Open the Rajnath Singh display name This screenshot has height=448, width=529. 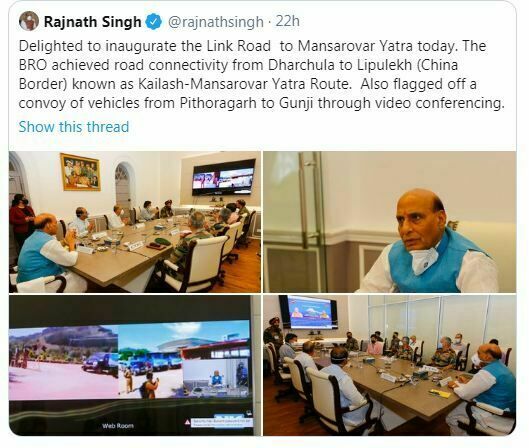tap(93, 22)
